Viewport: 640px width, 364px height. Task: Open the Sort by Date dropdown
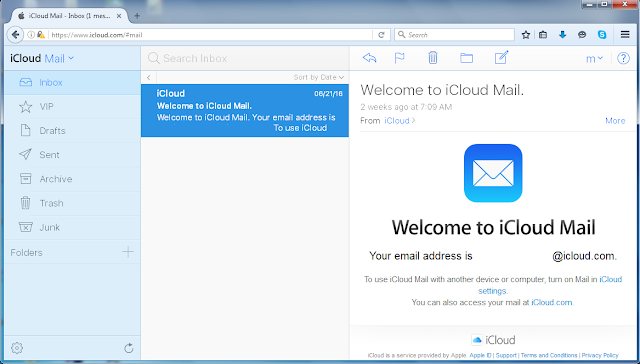(319, 77)
